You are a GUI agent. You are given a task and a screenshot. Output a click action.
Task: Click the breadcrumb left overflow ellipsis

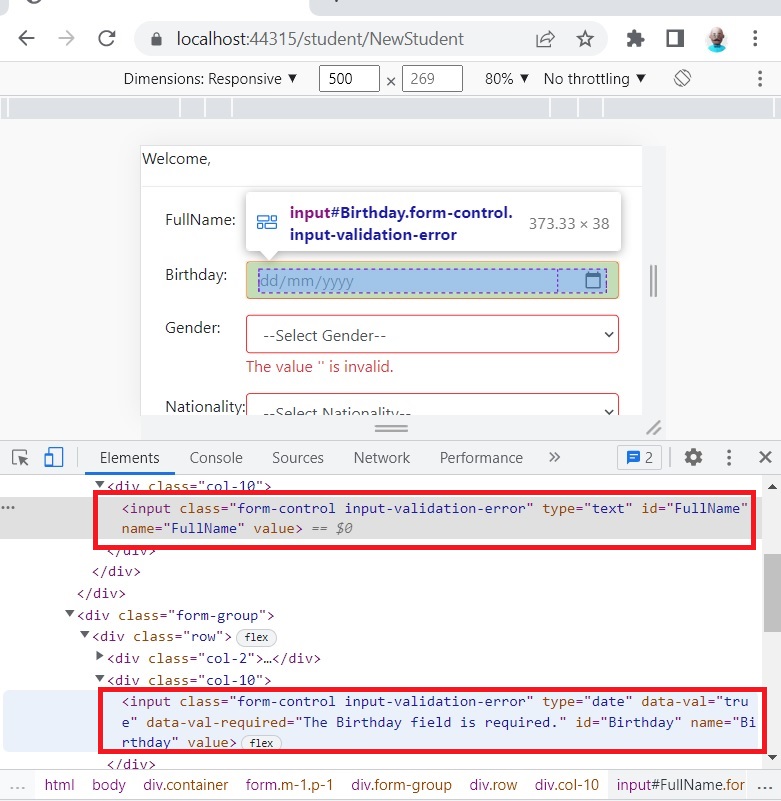pos(17,785)
